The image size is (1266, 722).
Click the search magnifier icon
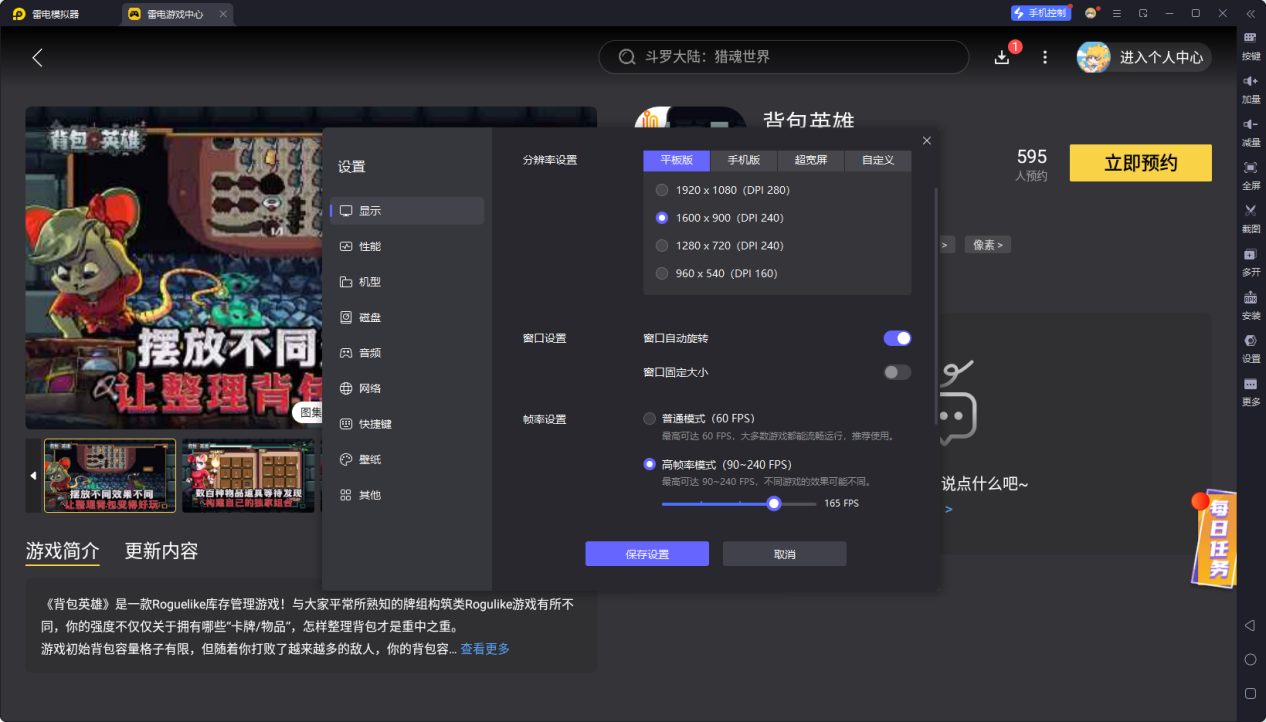pyautogui.click(x=627, y=57)
